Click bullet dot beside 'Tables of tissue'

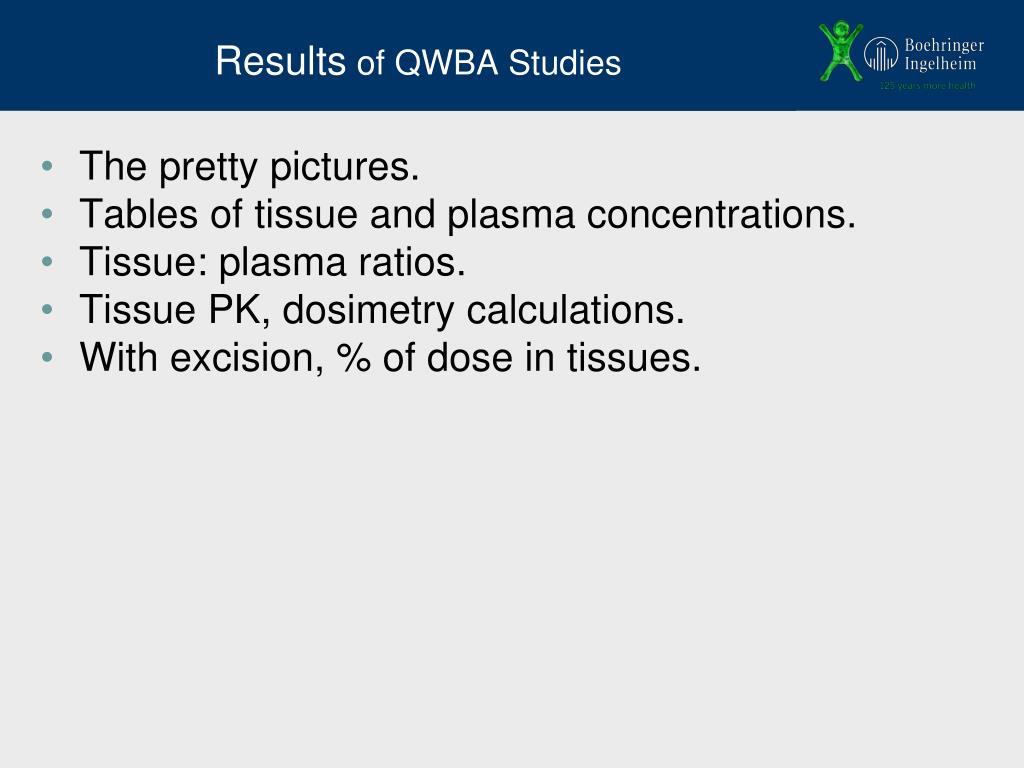pos(47,214)
